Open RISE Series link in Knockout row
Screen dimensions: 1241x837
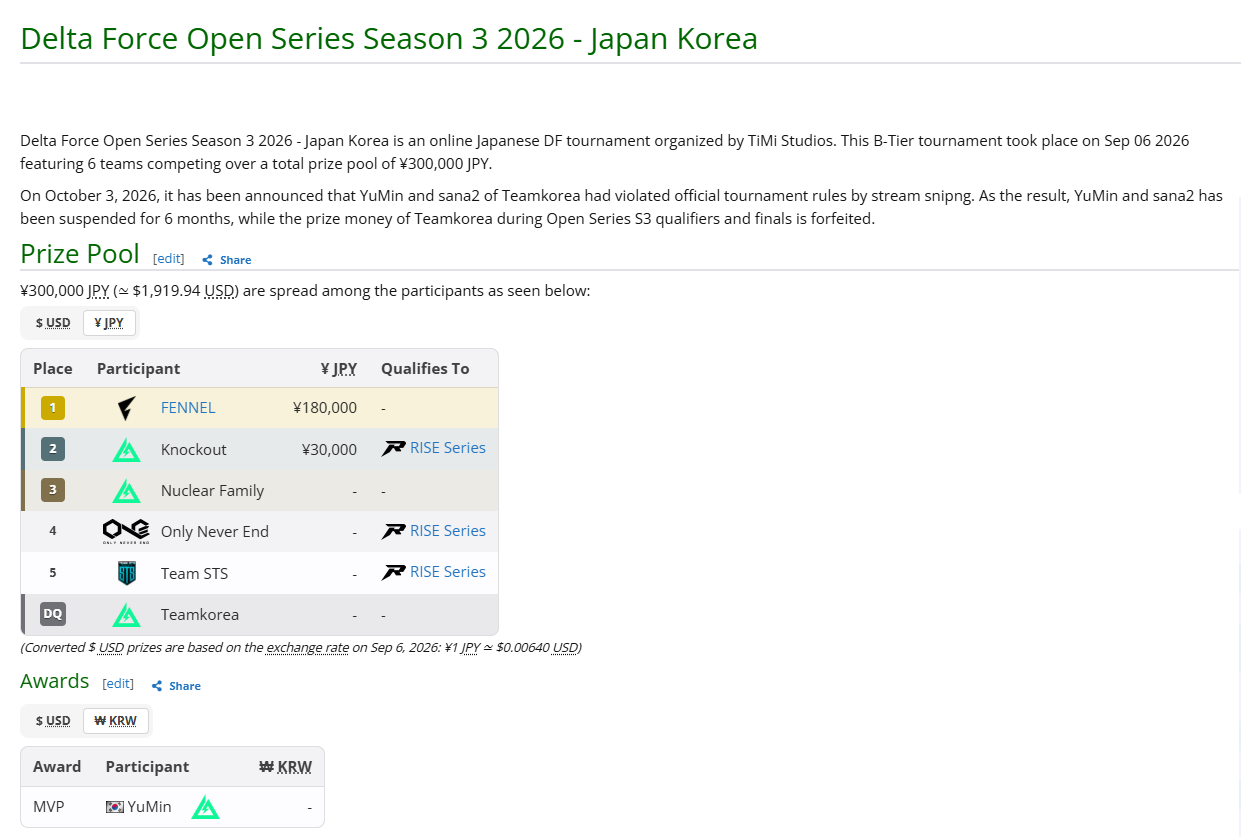pyautogui.click(x=448, y=448)
